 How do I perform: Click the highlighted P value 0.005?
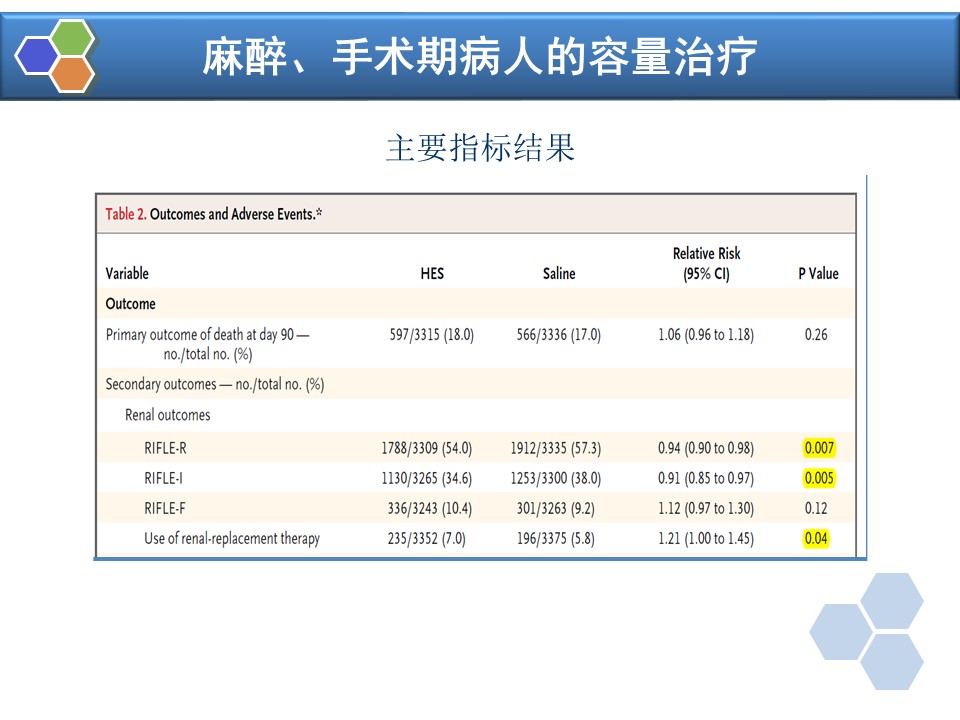click(819, 478)
